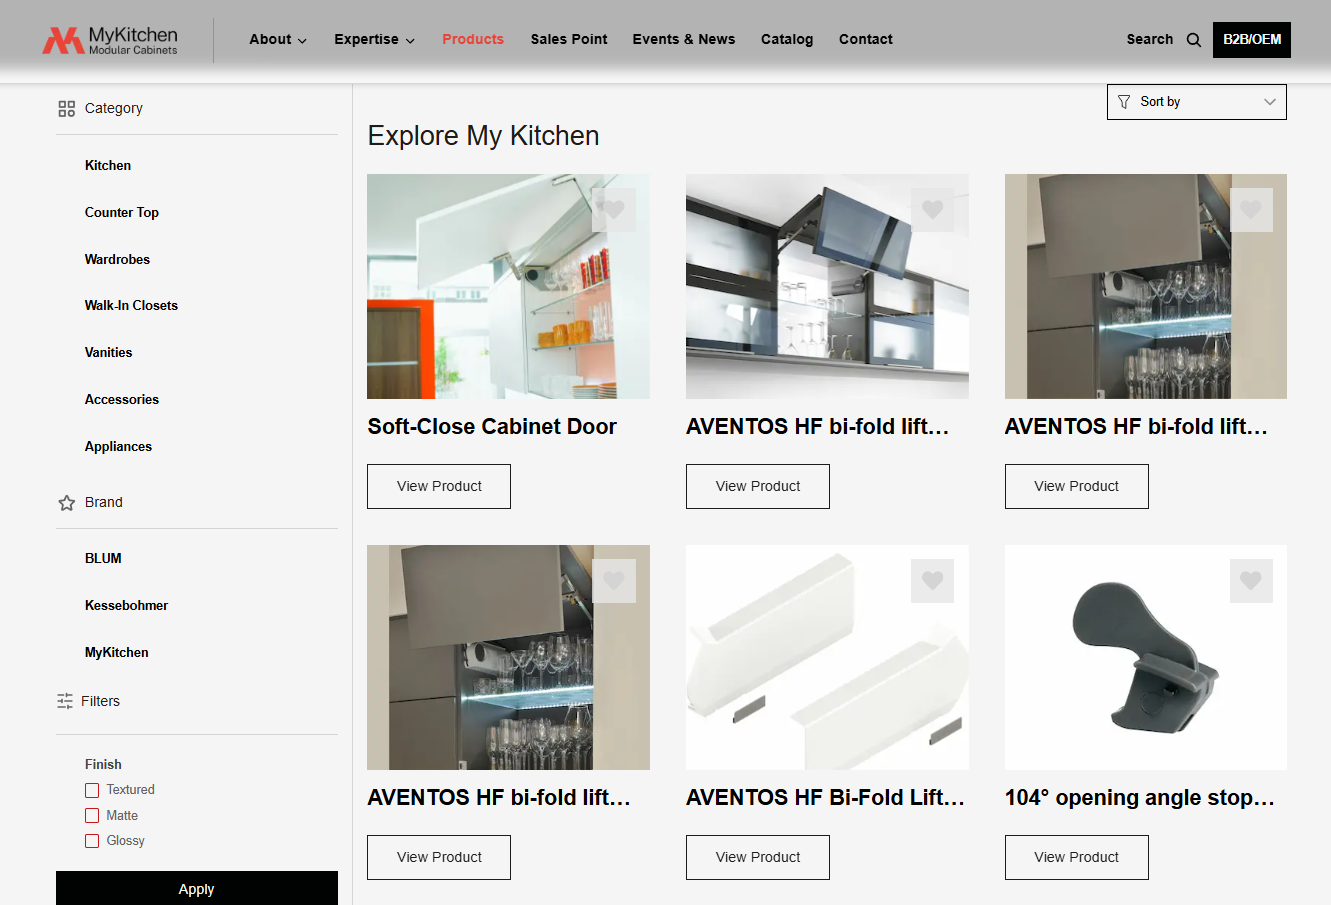Click heart on white AVENTOS HF Bi-Fold covers

932,581
